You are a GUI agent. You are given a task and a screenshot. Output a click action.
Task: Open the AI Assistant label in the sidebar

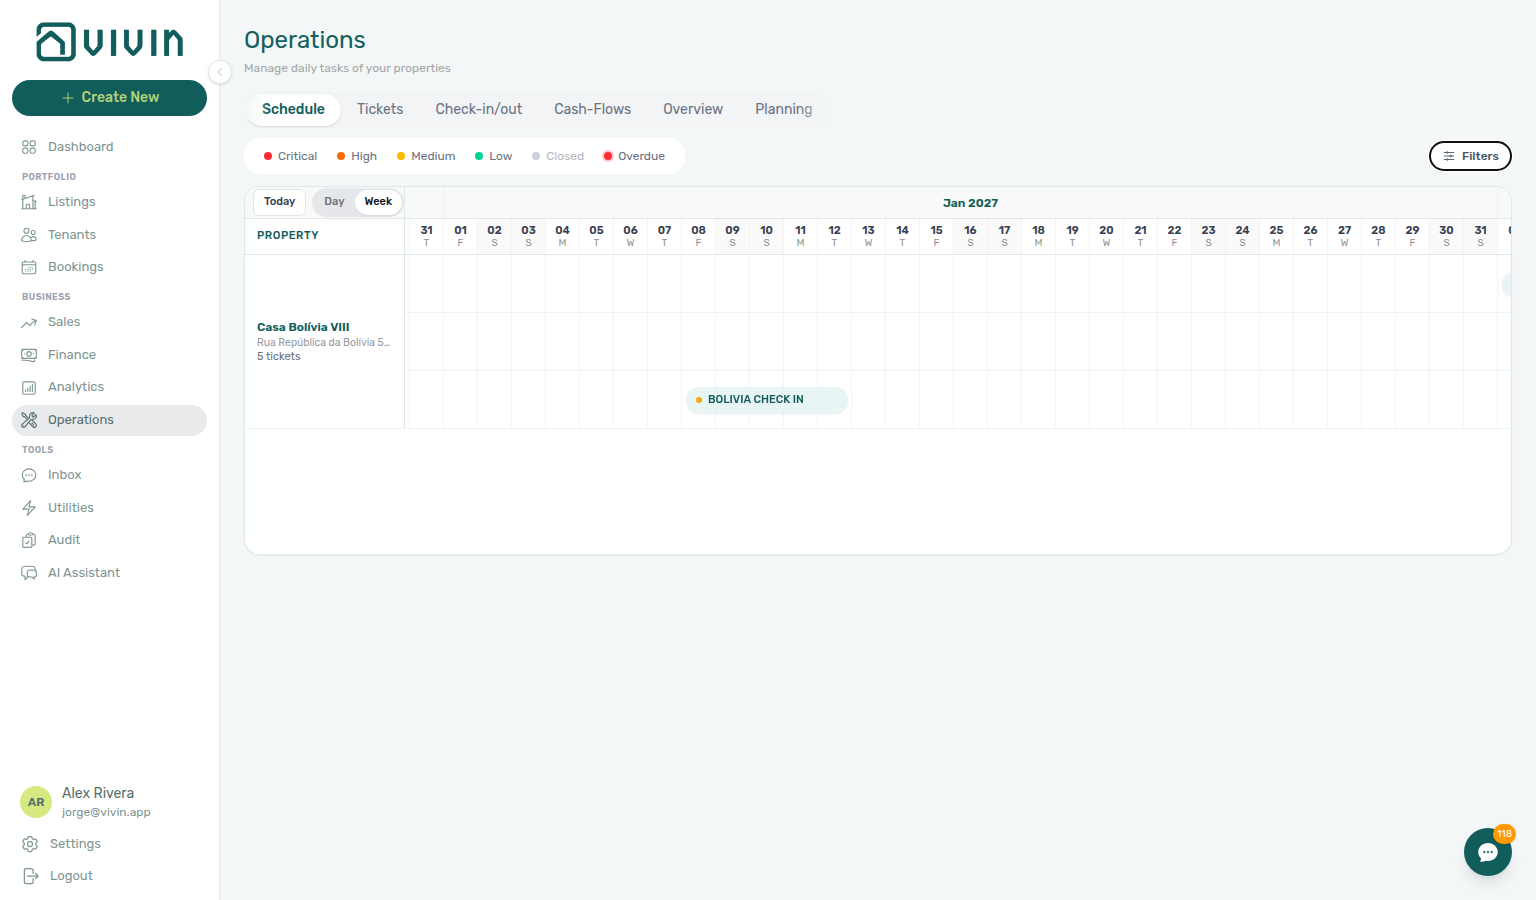tap(84, 573)
